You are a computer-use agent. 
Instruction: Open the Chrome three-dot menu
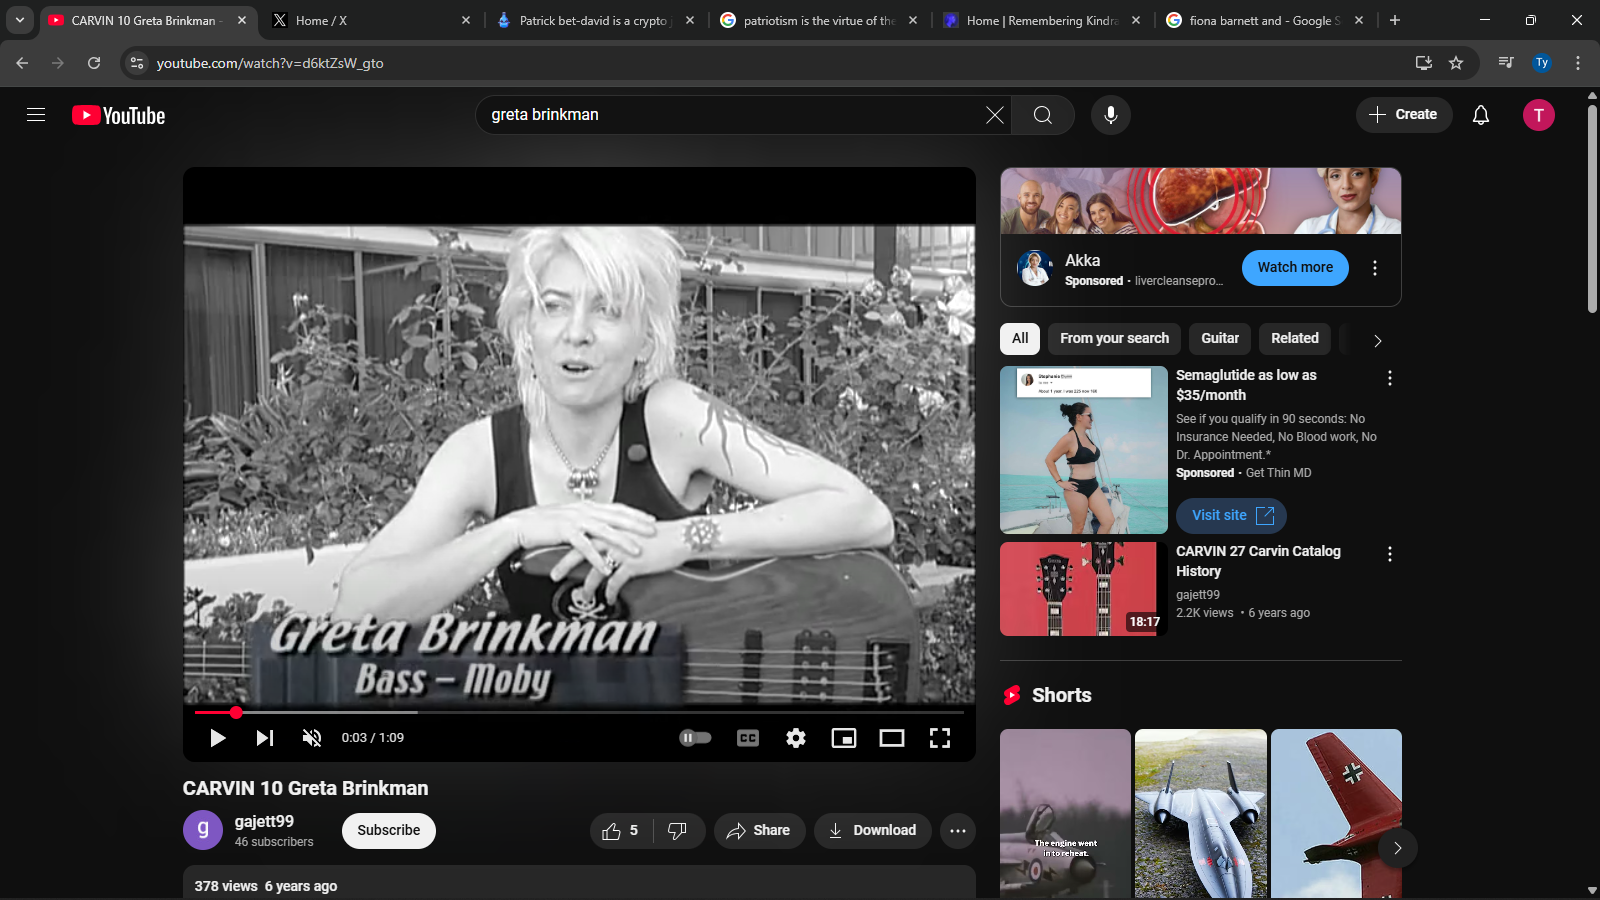(1578, 63)
